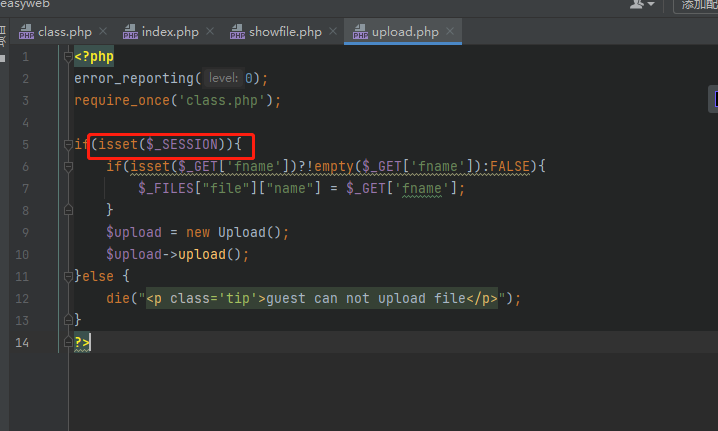Click line number 12 in the gutter
Screen dimensions: 718x431
22,299
